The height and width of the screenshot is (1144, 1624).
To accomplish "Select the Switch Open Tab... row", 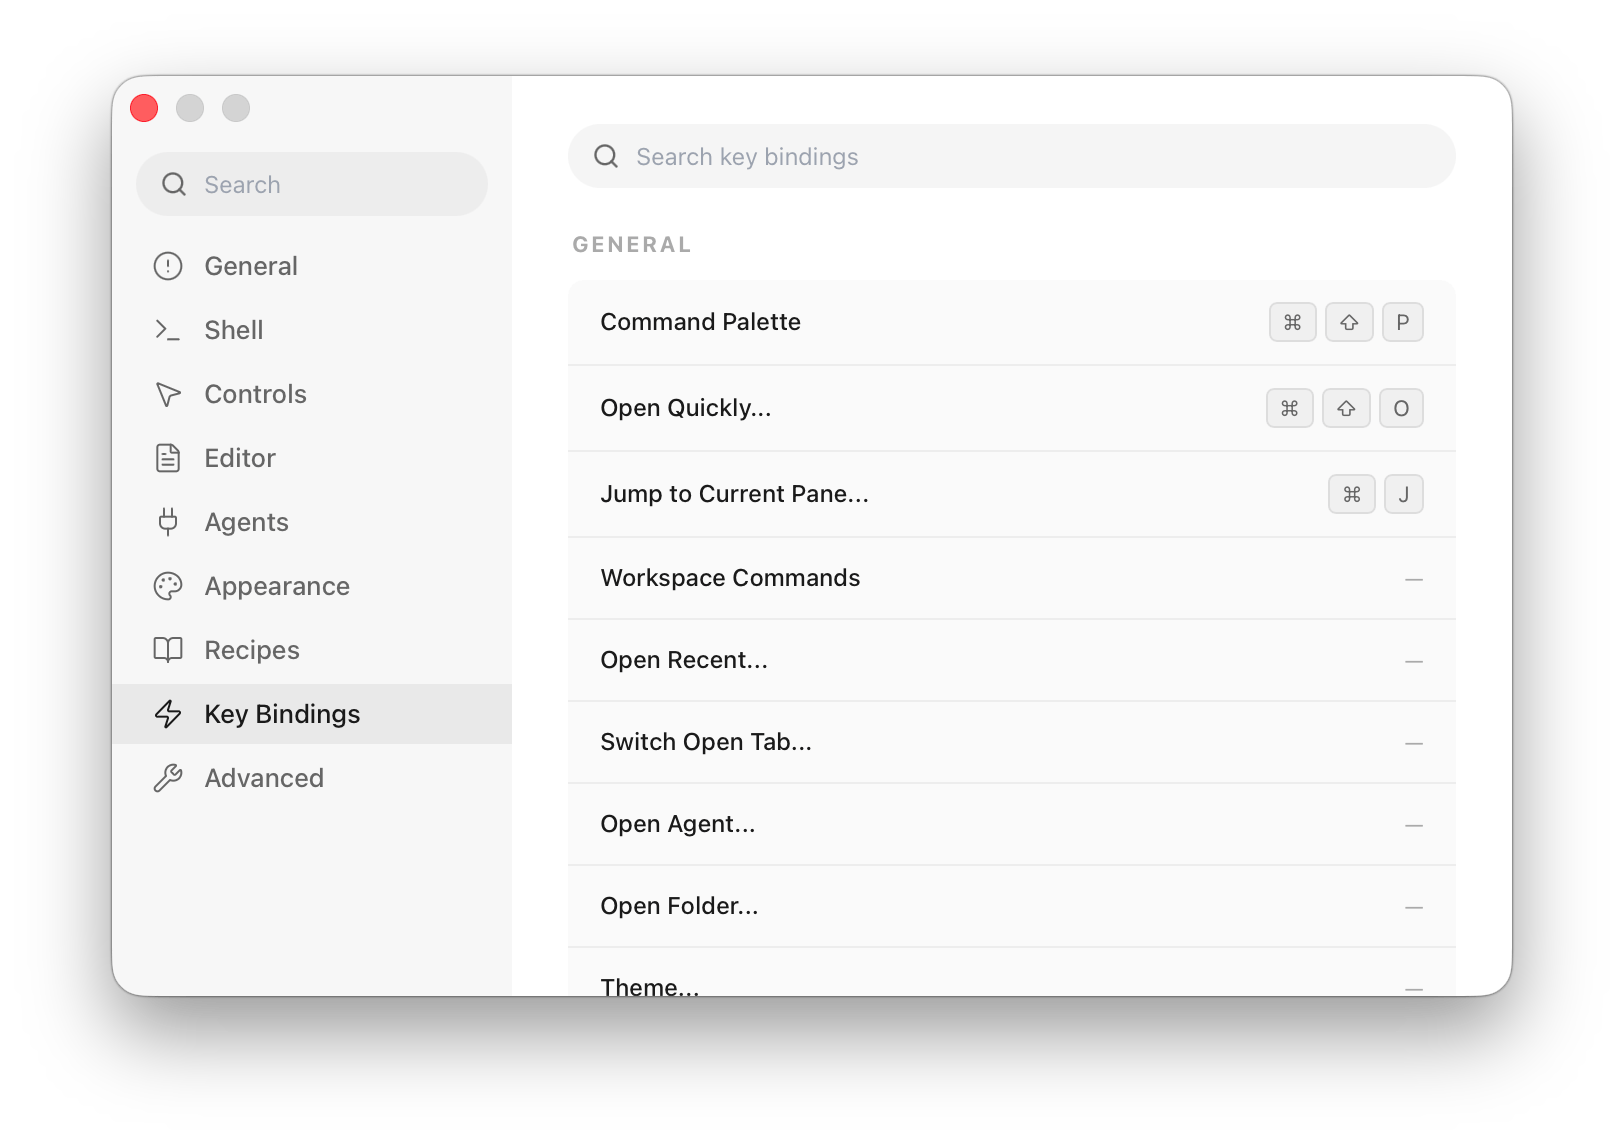I will [1012, 742].
